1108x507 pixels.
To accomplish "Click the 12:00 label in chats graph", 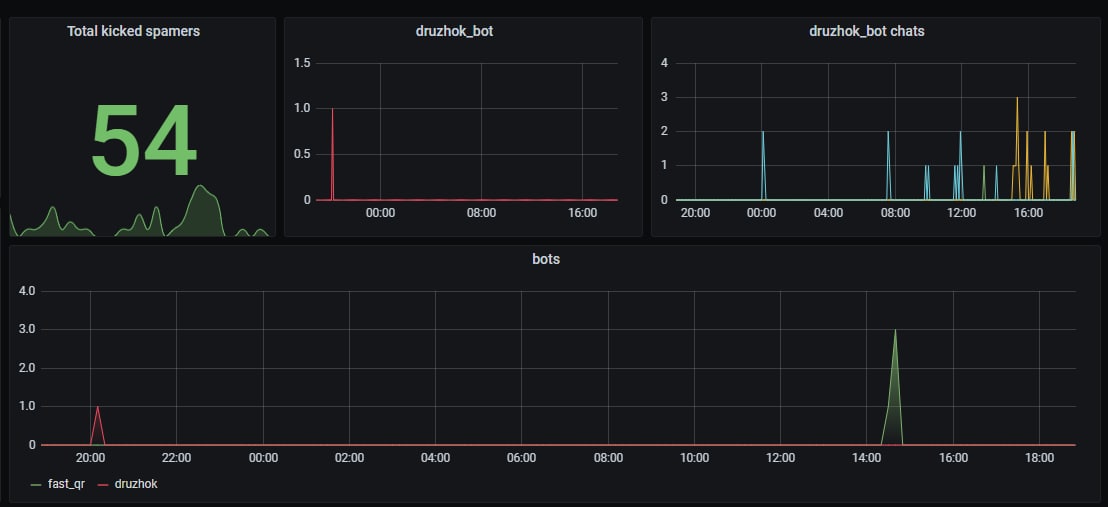I will (962, 212).
